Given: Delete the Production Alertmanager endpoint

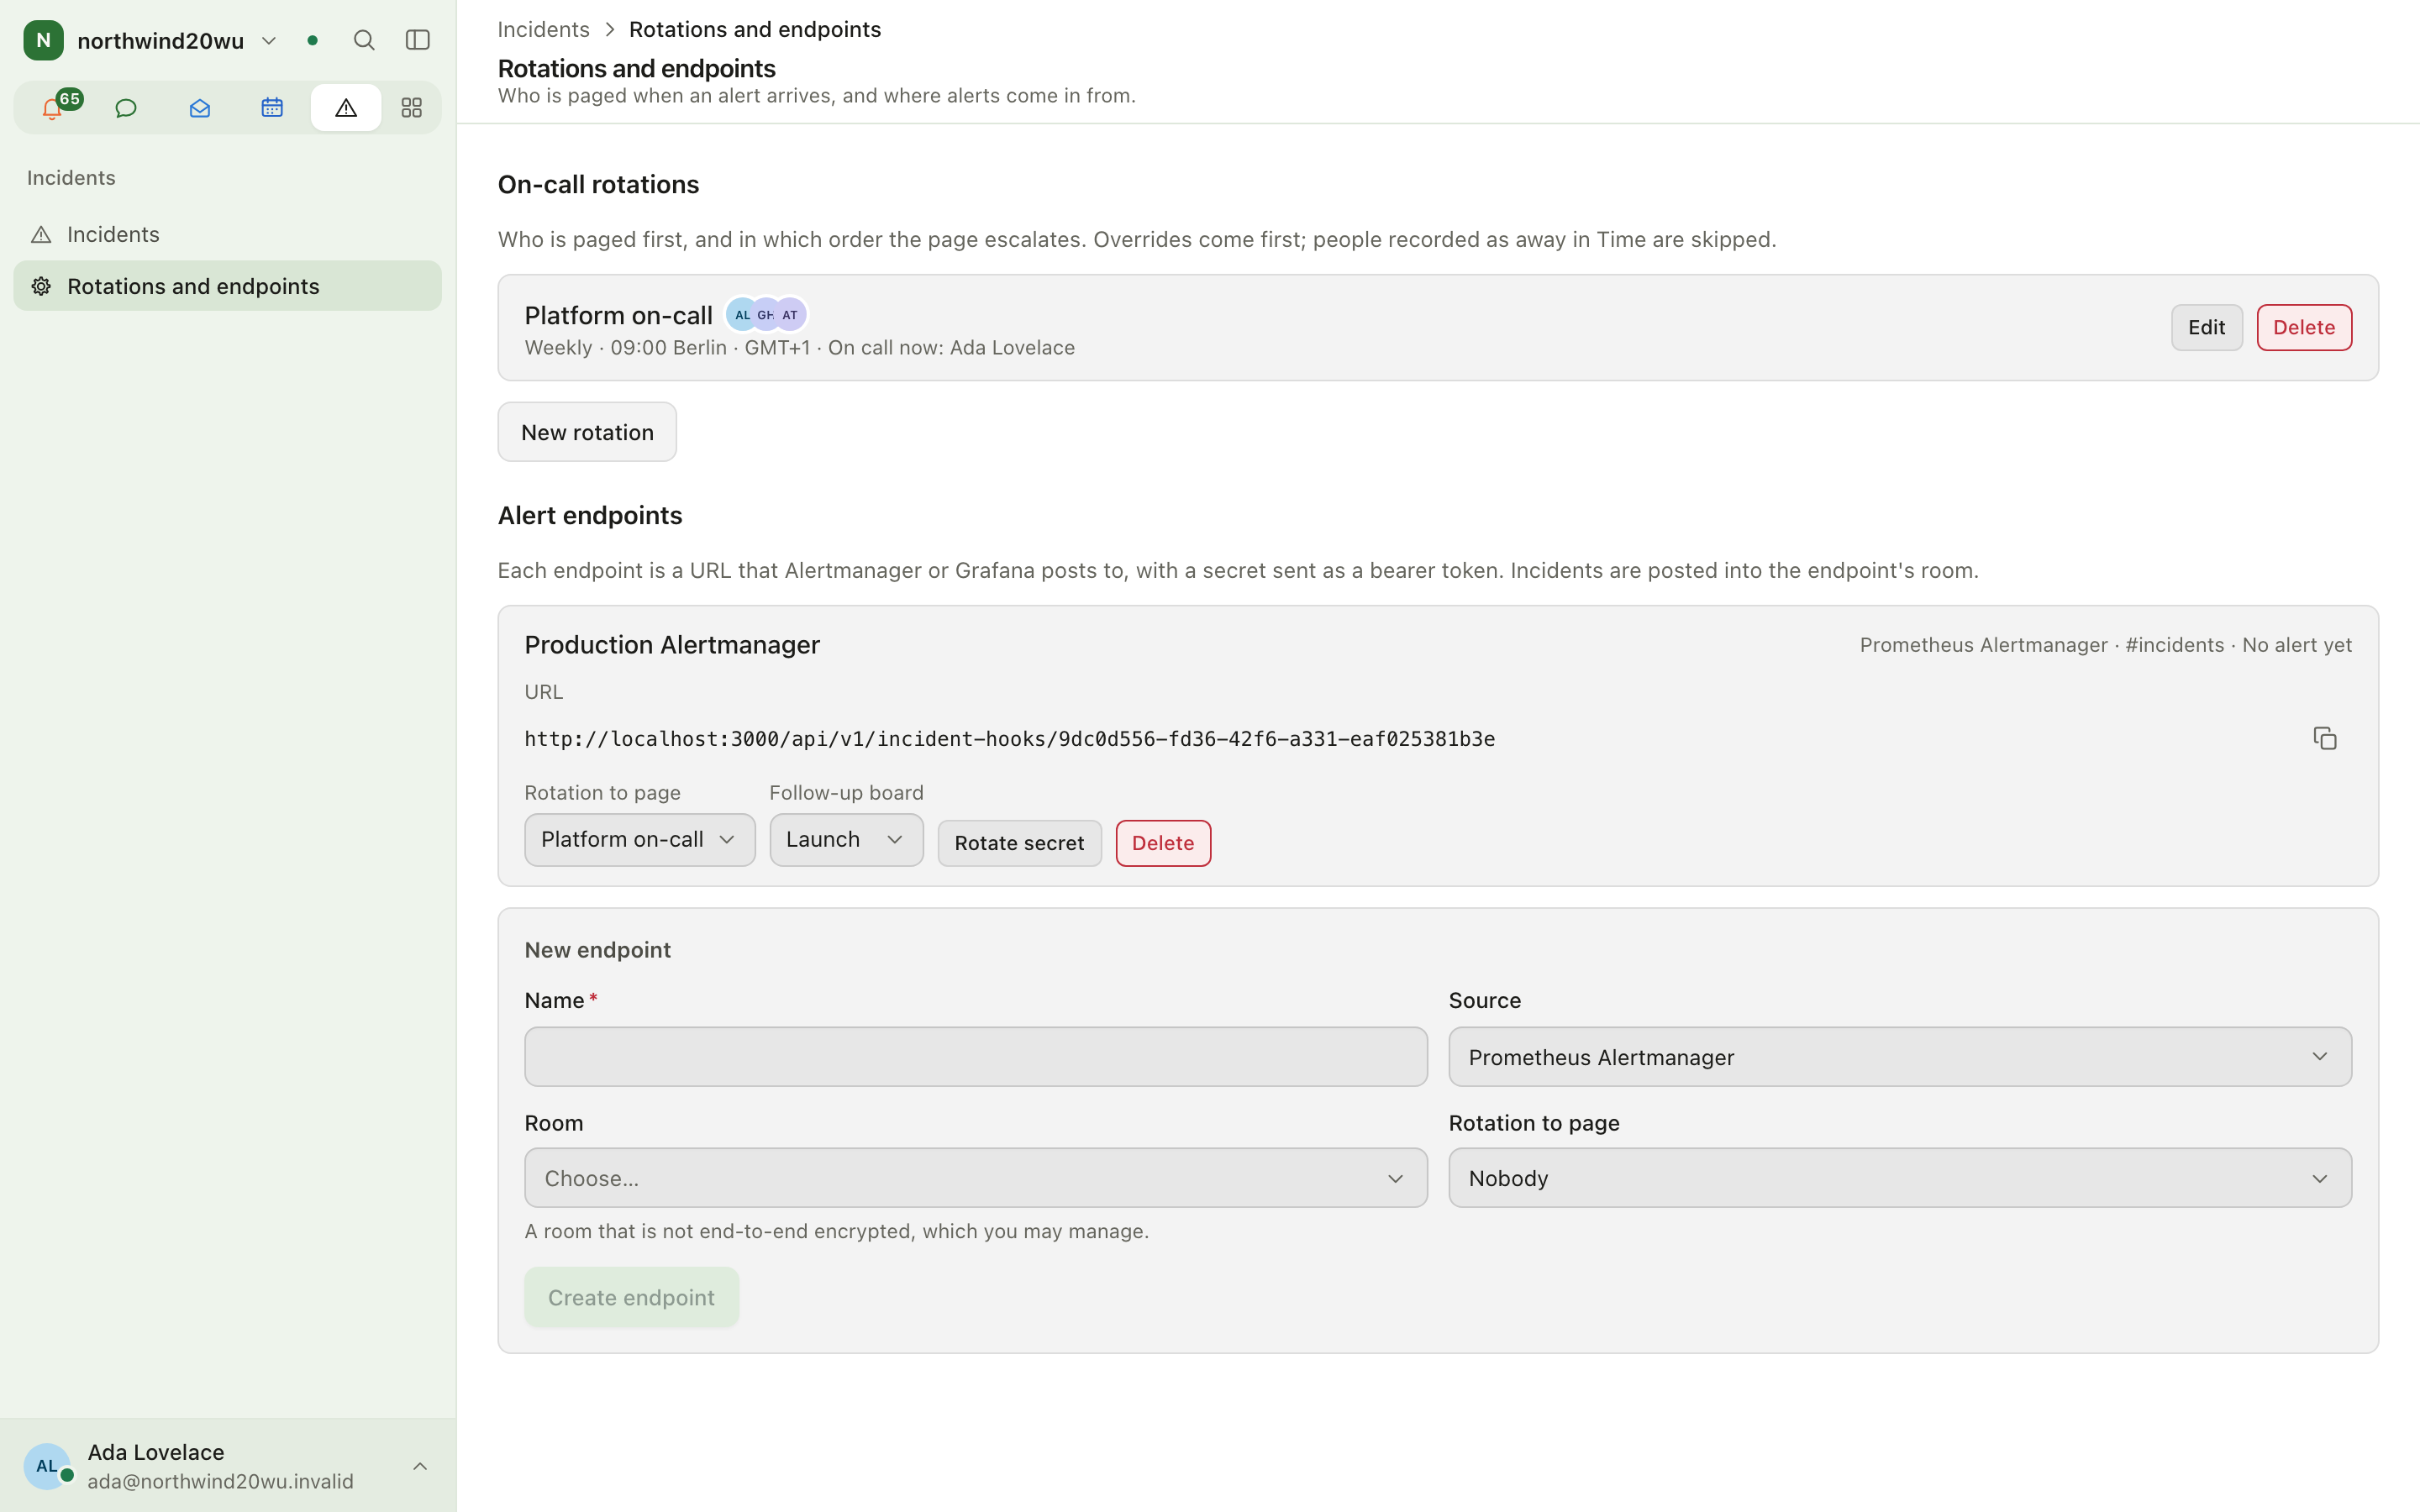Looking at the screenshot, I should coord(1162,843).
